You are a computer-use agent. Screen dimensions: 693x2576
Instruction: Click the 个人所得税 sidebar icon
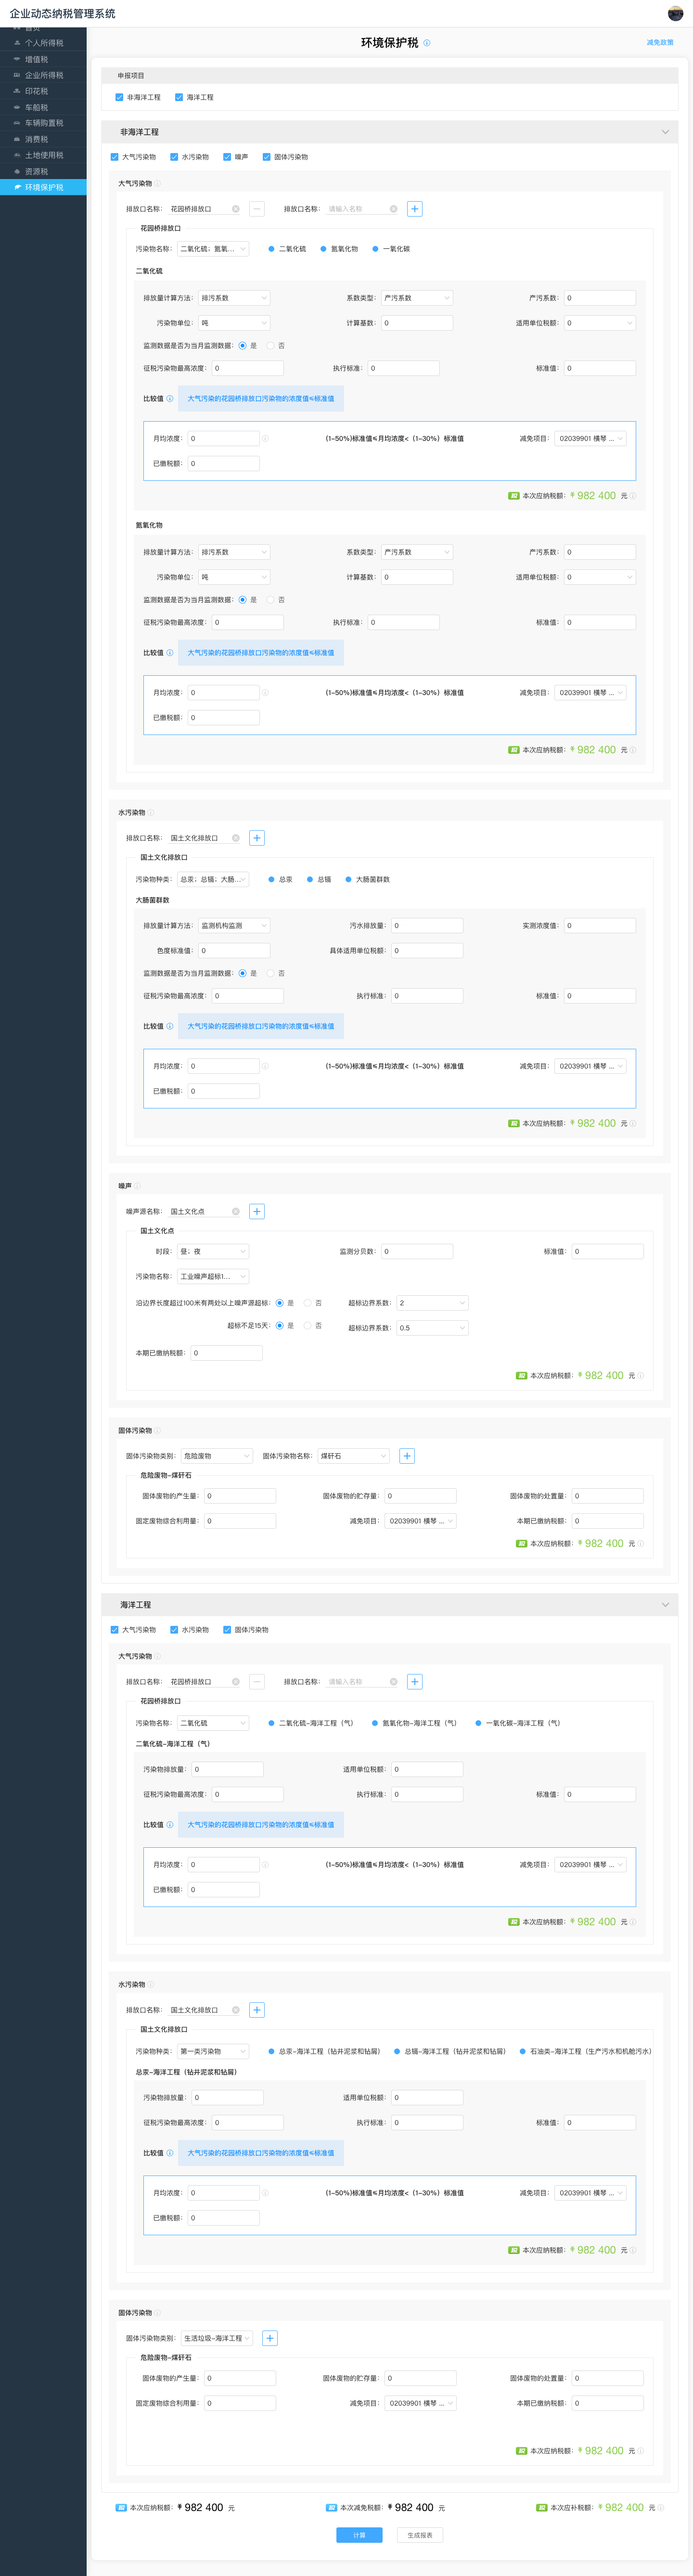pyautogui.click(x=17, y=43)
